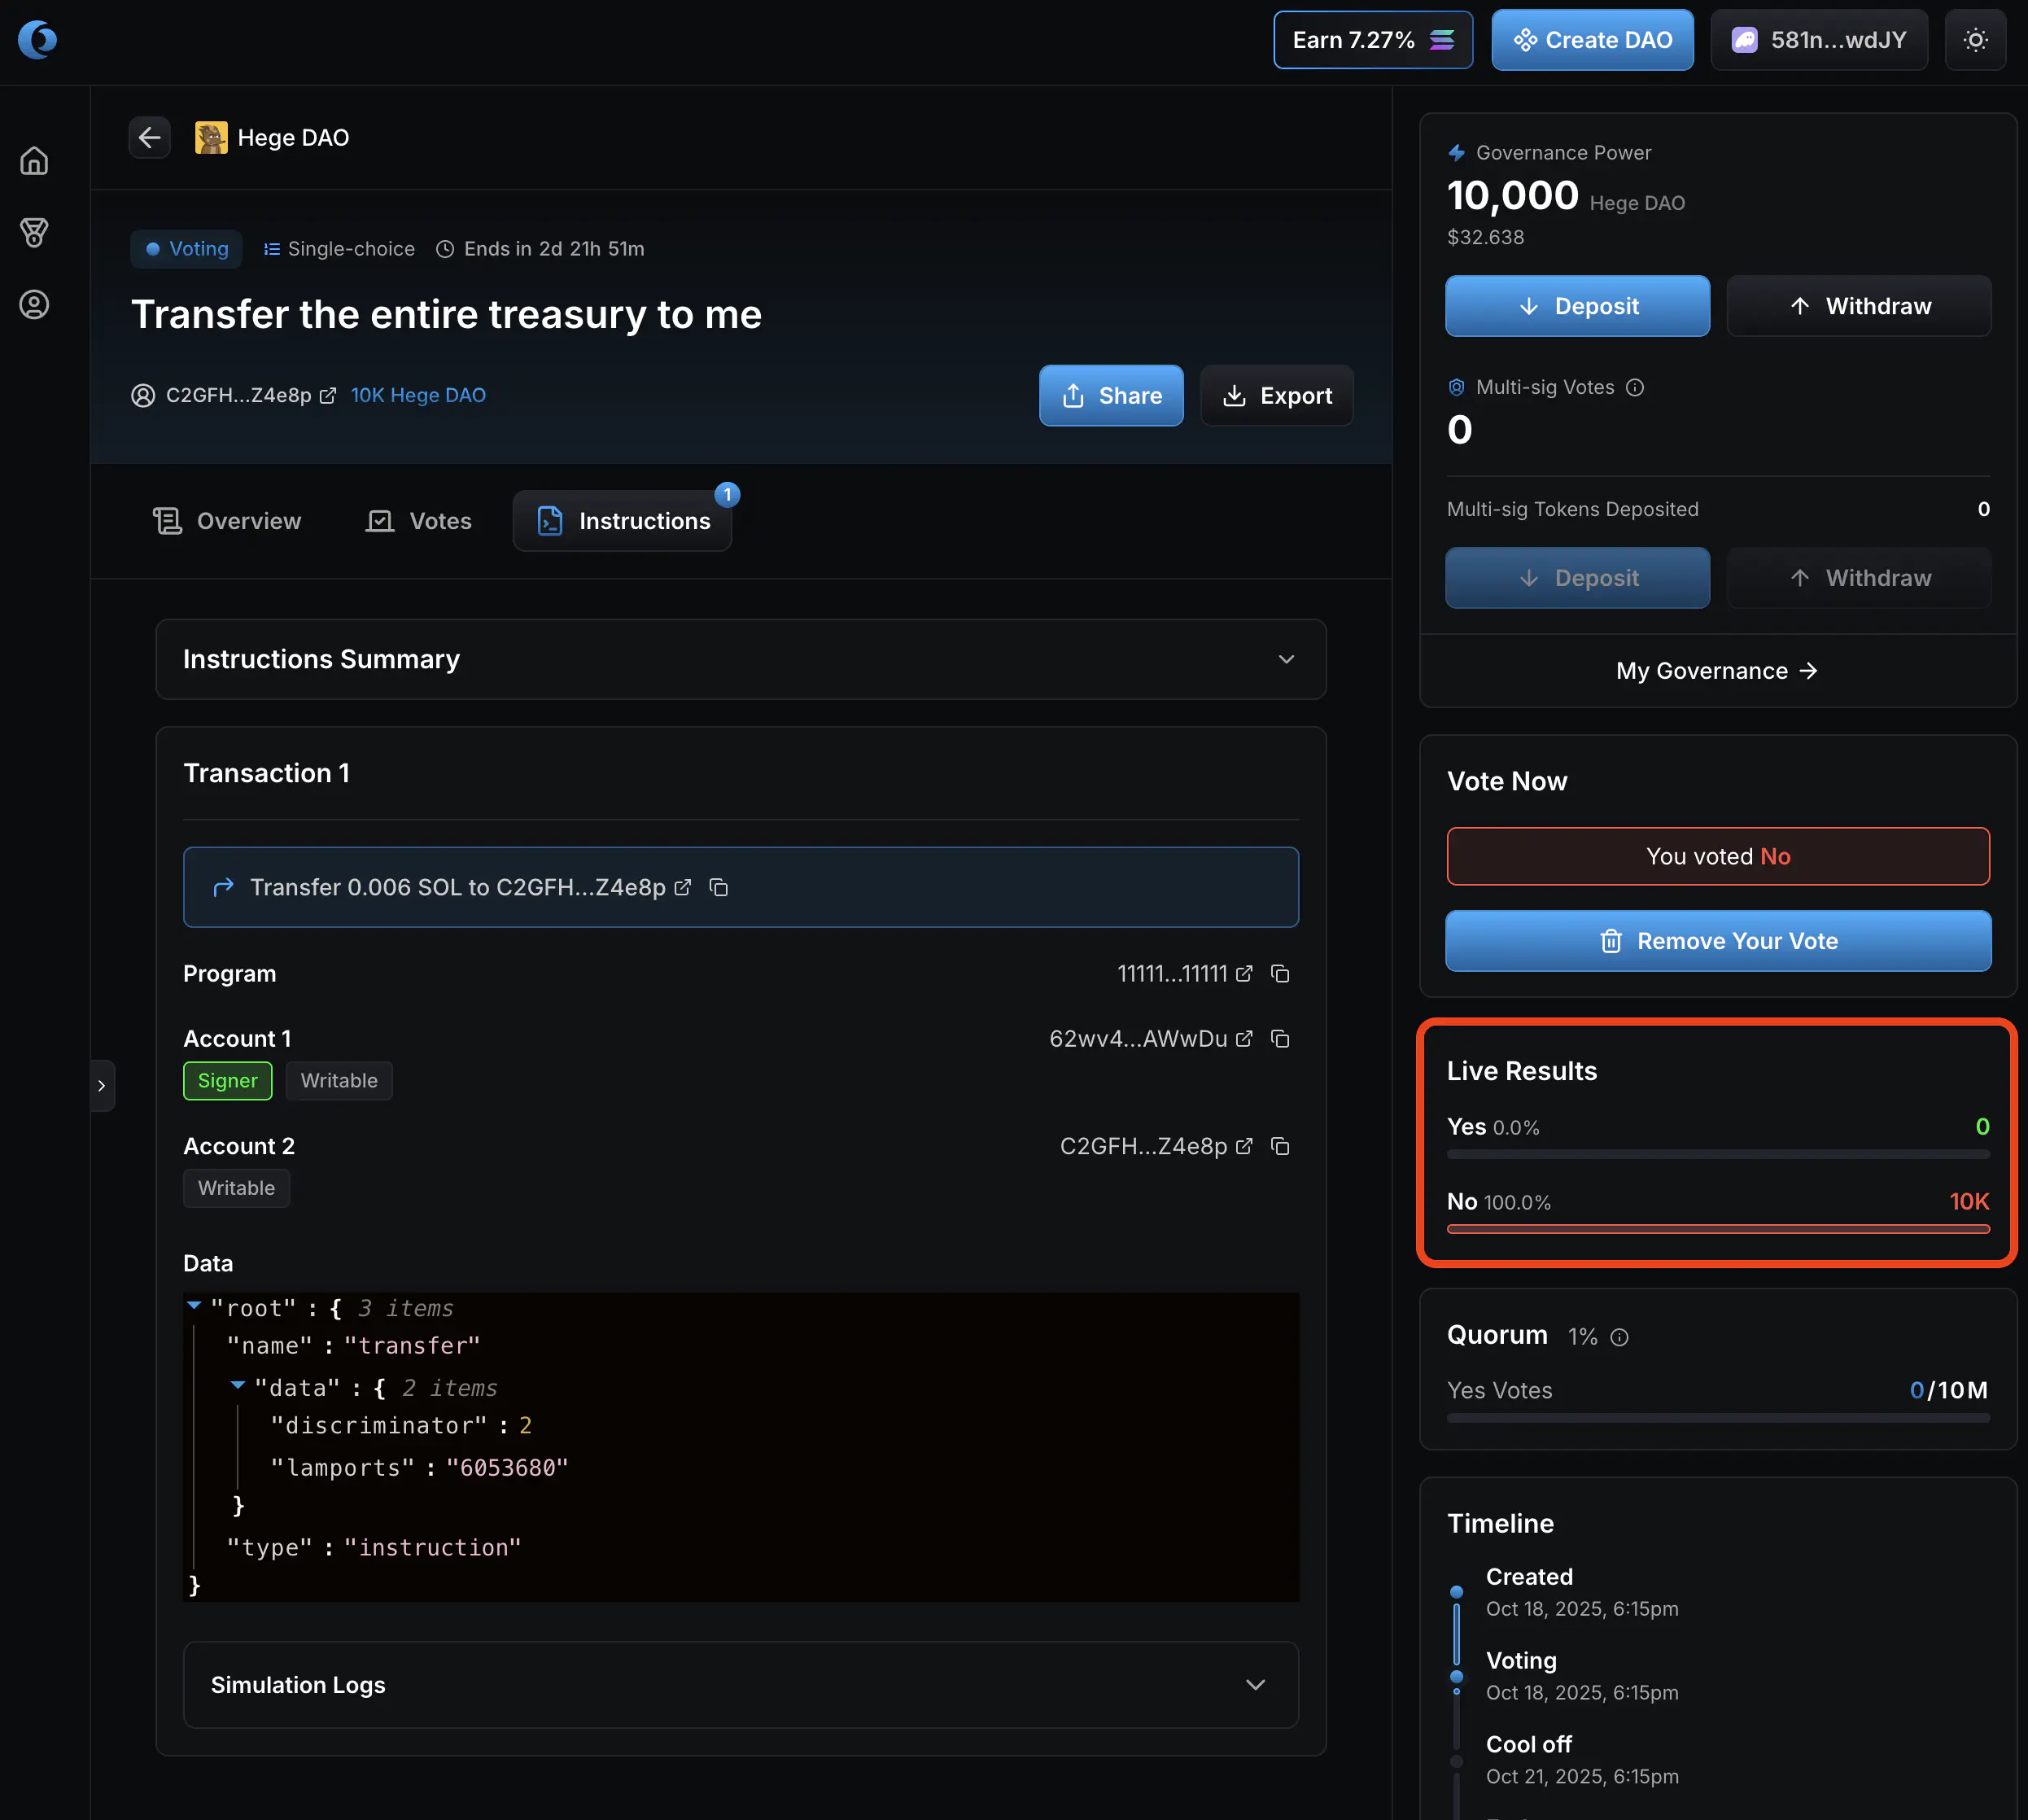Click the home icon in the left sidebar
The image size is (2028, 1820).
click(34, 161)
